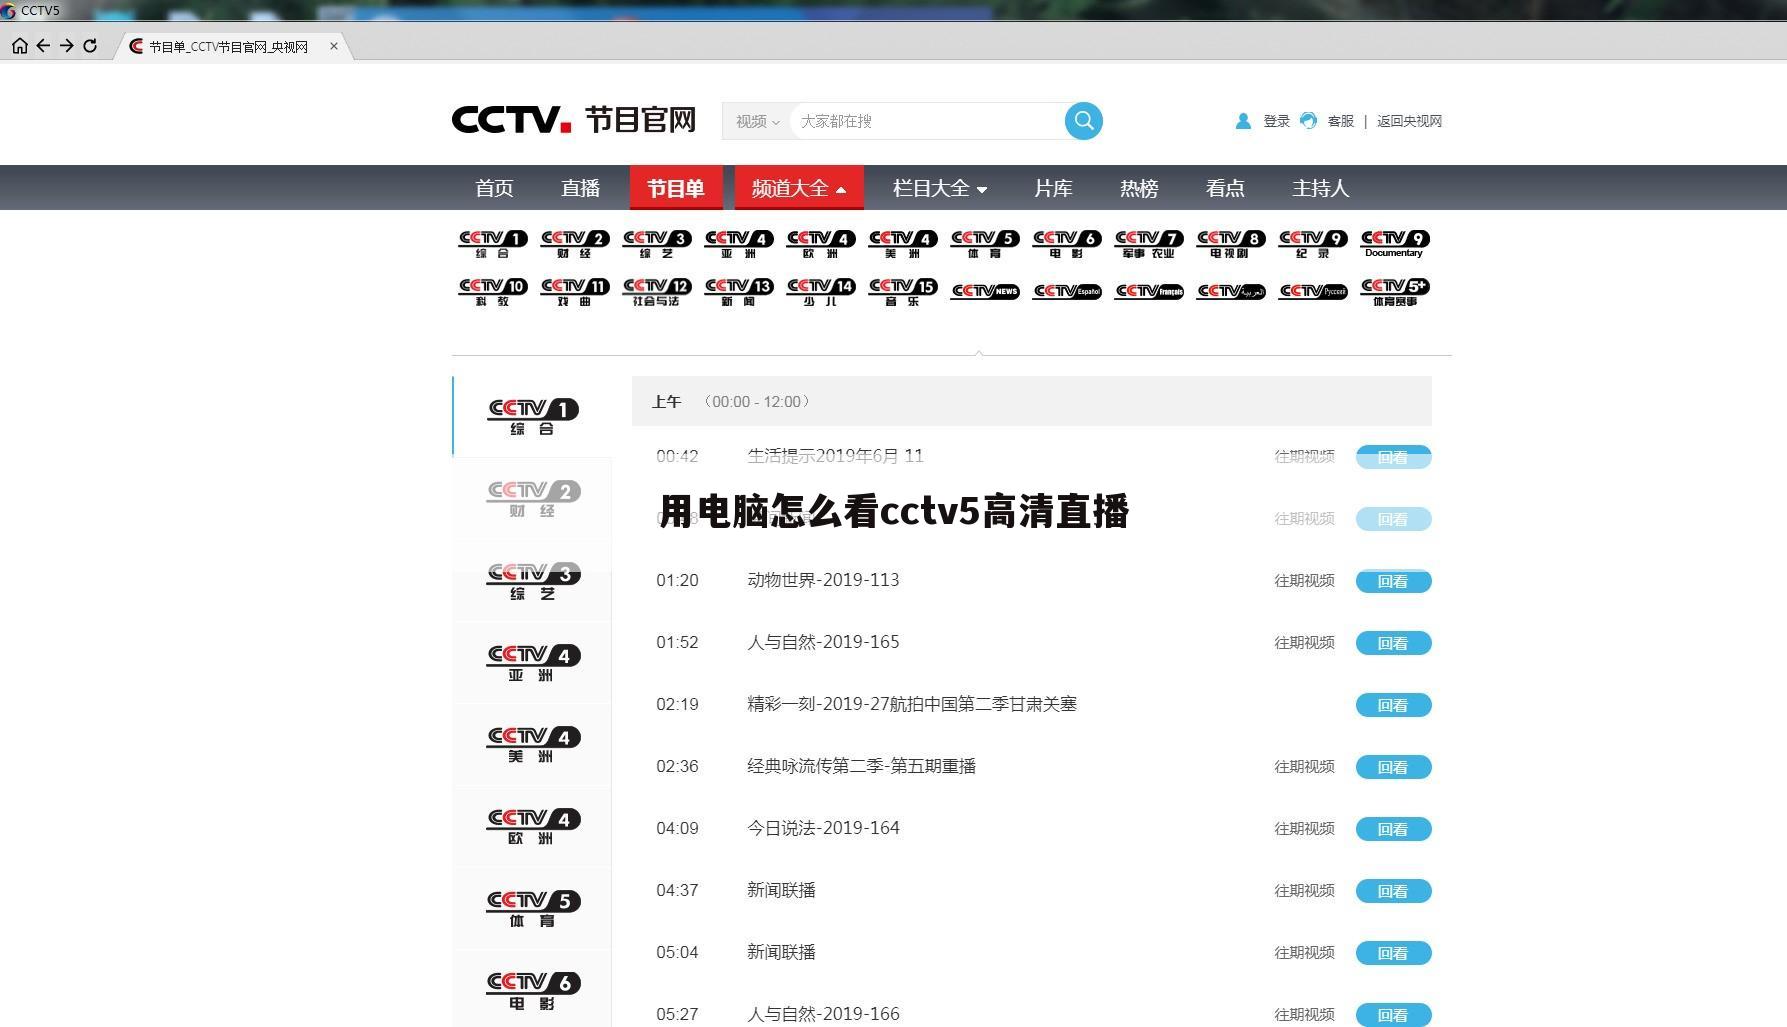Close the 节目单_CCTV节目官网 browser tab
This screenshot has width=1787, height=1027.
[334, 46]
